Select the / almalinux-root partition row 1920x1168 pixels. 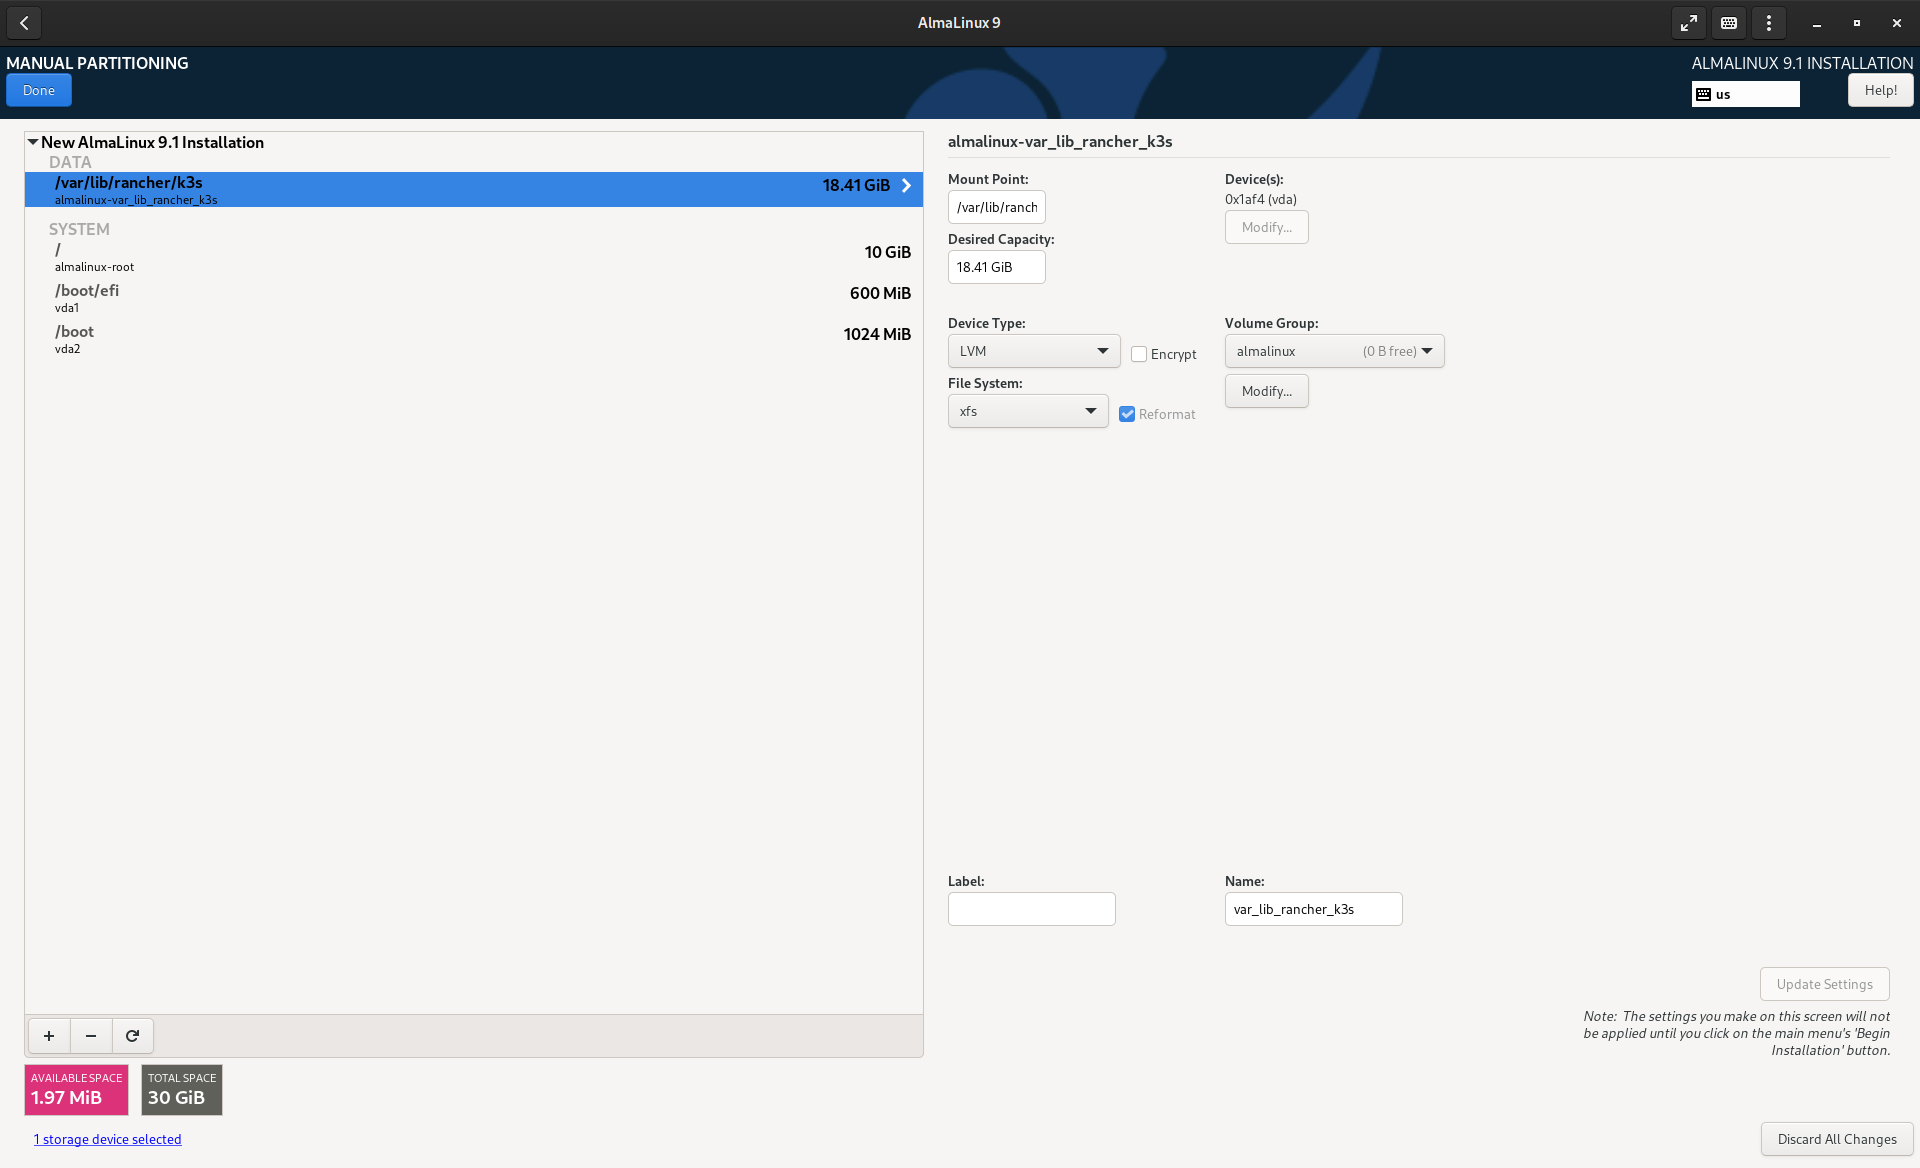click(x=474, y=257)
